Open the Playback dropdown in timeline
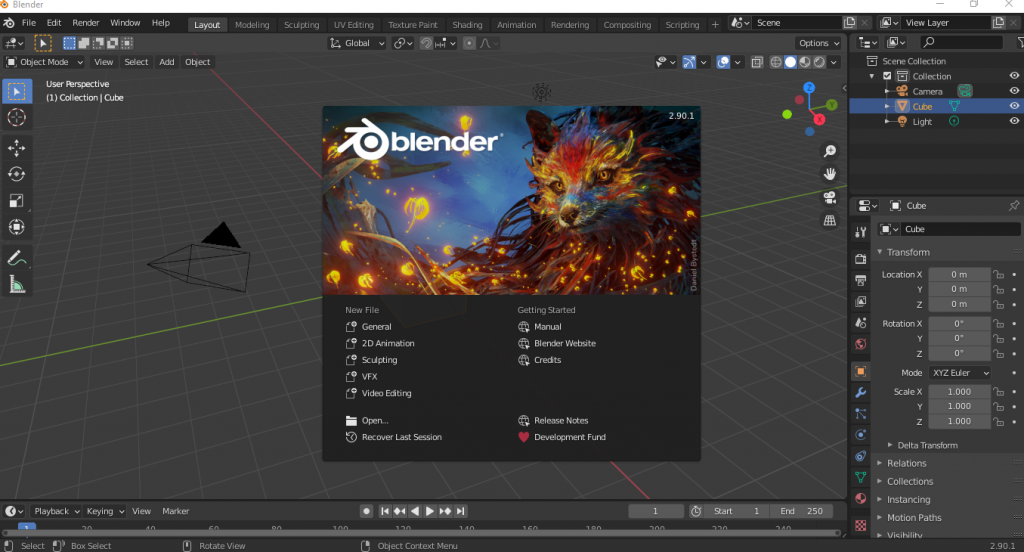 point(56,511)
